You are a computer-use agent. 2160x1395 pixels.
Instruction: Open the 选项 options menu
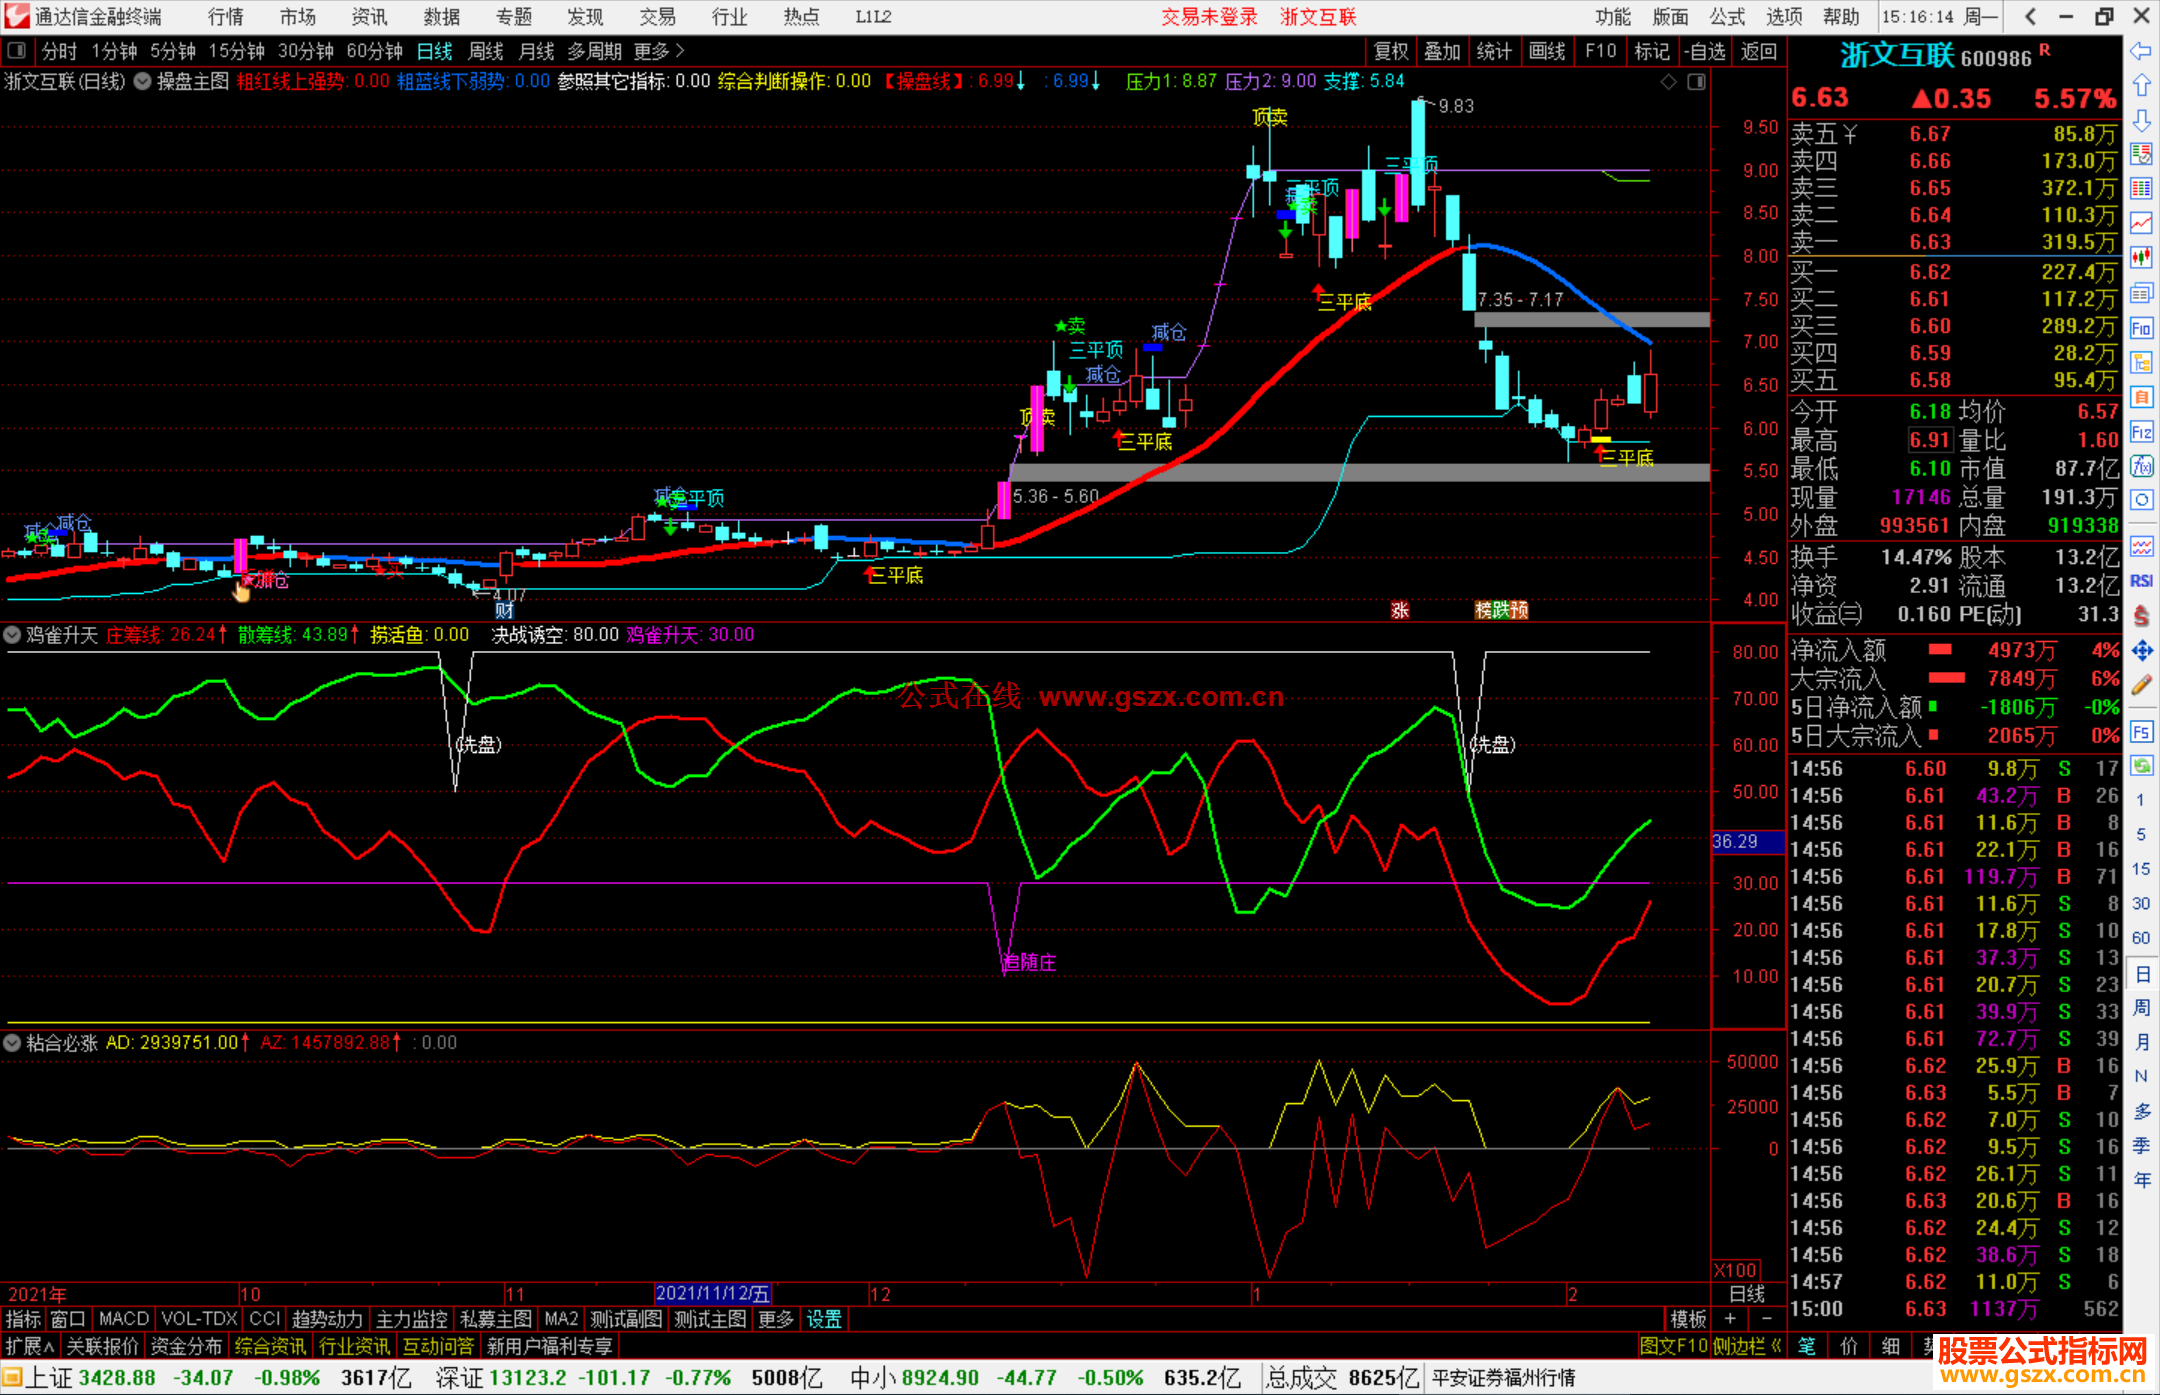[x=1784, y=16]
